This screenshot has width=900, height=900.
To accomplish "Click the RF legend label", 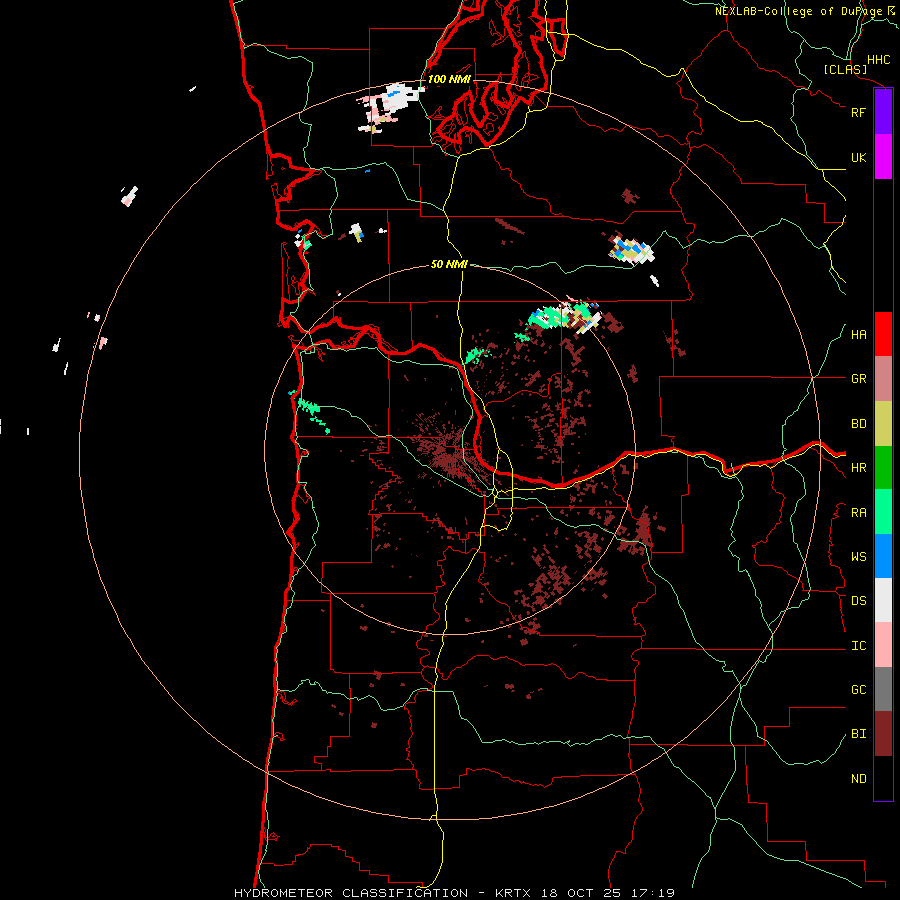I will click(x=858, y=112).
